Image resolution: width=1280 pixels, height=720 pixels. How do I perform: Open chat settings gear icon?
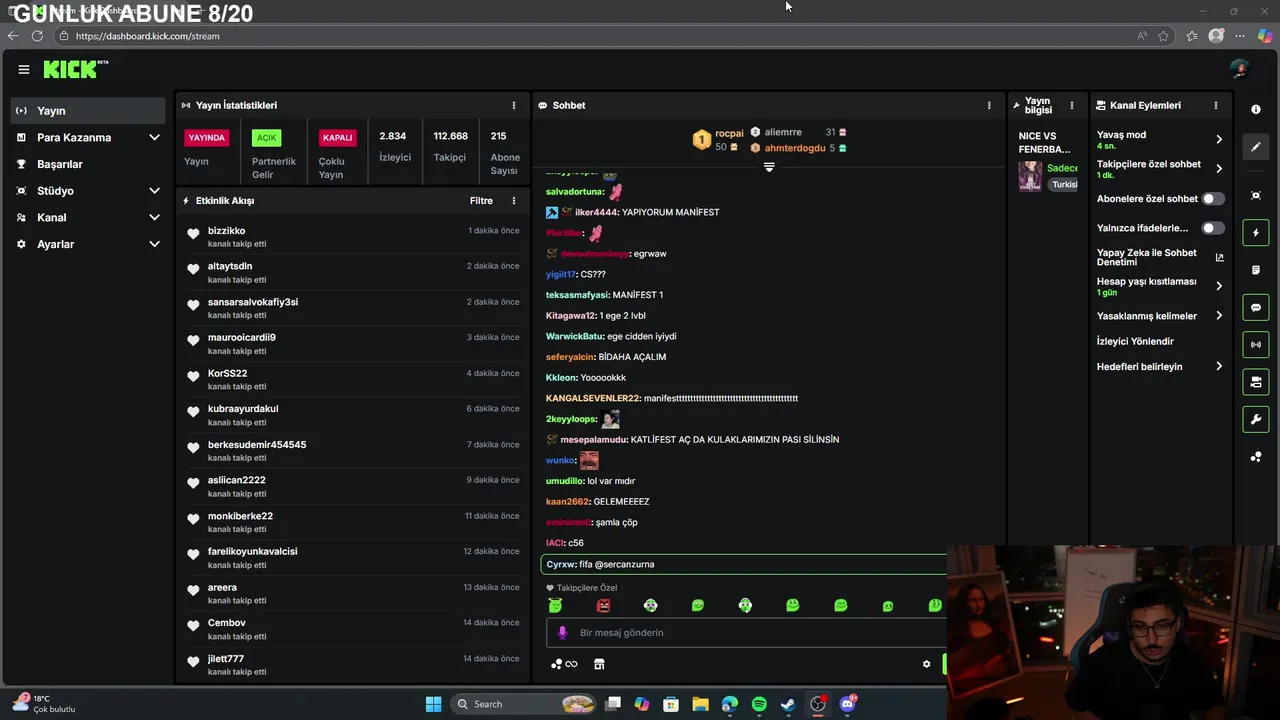(926, 664)
